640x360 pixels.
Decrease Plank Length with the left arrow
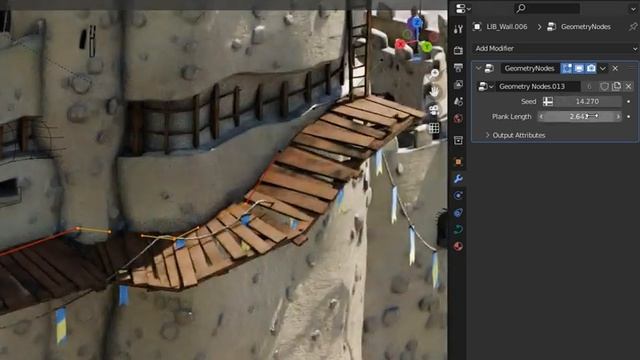[541, 117]
